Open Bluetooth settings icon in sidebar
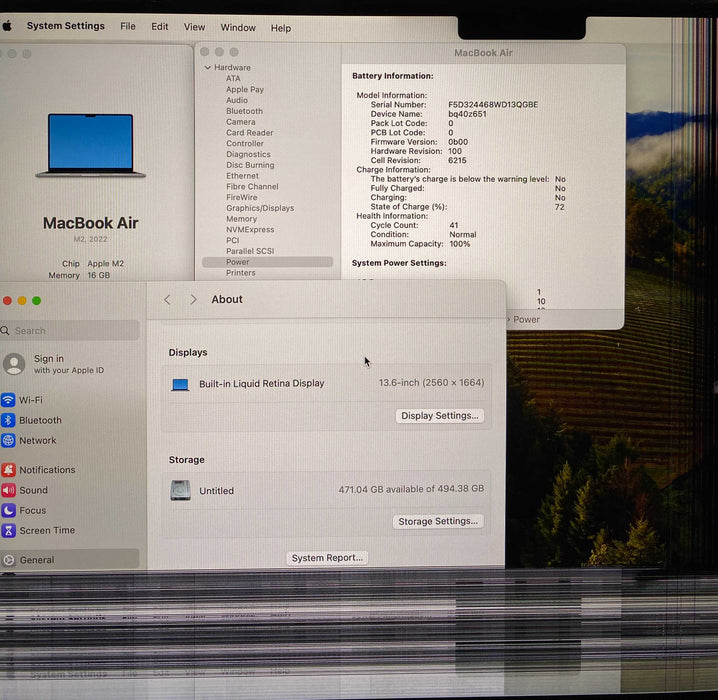This screenshot has width=718, height=700. point(8,420)
